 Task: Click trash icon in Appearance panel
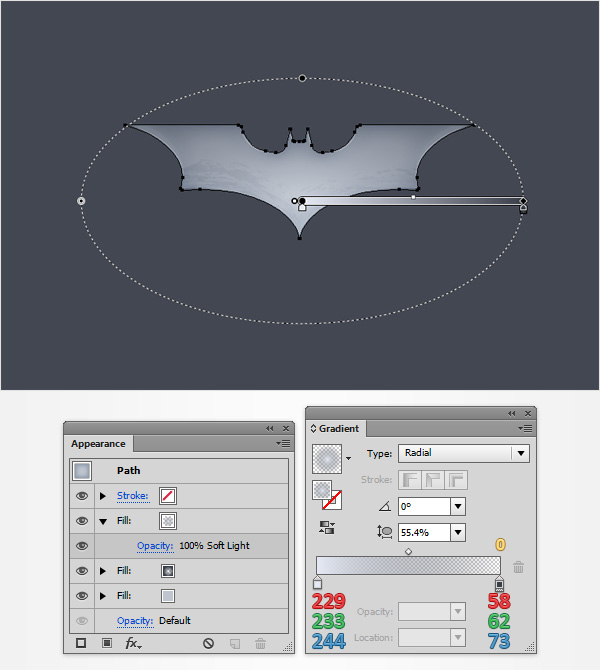tap(260, 643)
